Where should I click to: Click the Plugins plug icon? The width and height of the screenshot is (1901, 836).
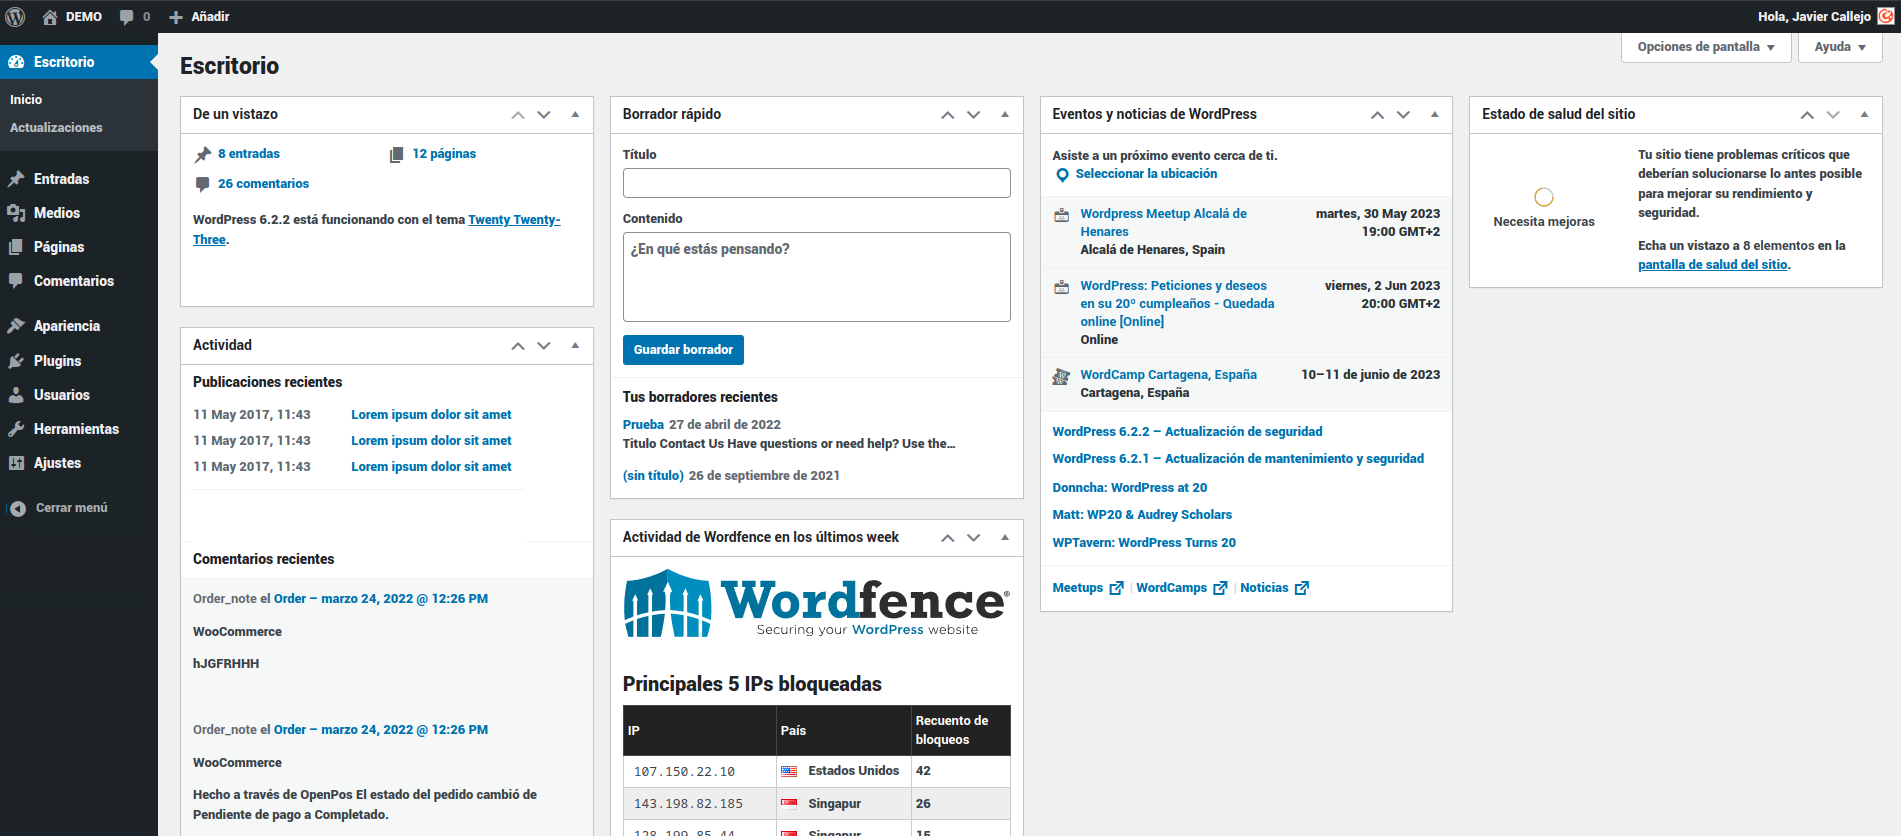[16, 361]
